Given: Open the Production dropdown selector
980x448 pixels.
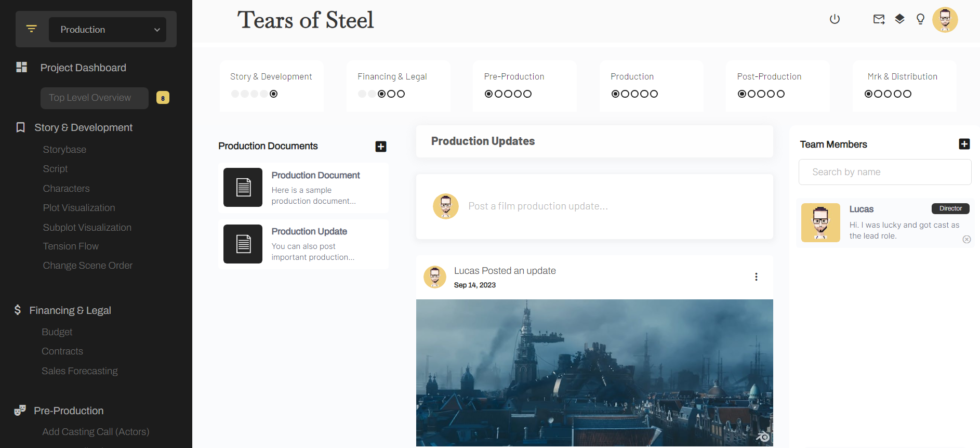Looking at the screenshot, I should click(x=110, y=30).
